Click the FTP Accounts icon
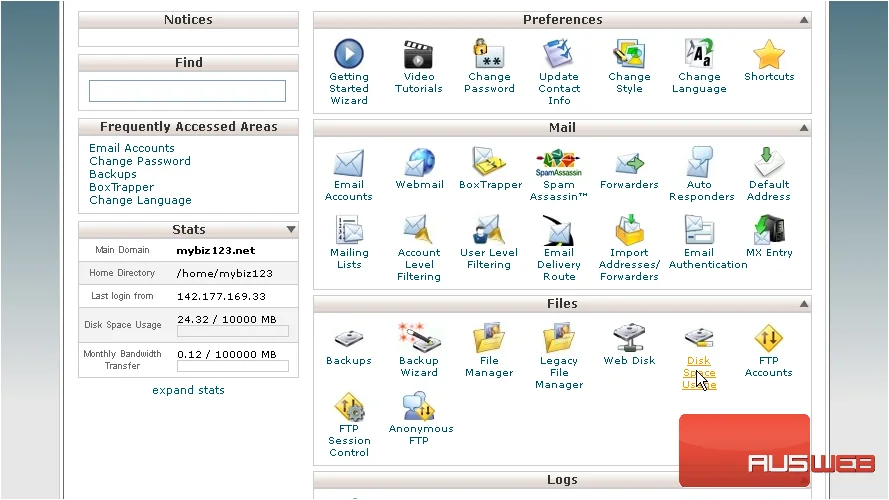The height and width of the screenshot is (500, 889). tap(768, 338)
